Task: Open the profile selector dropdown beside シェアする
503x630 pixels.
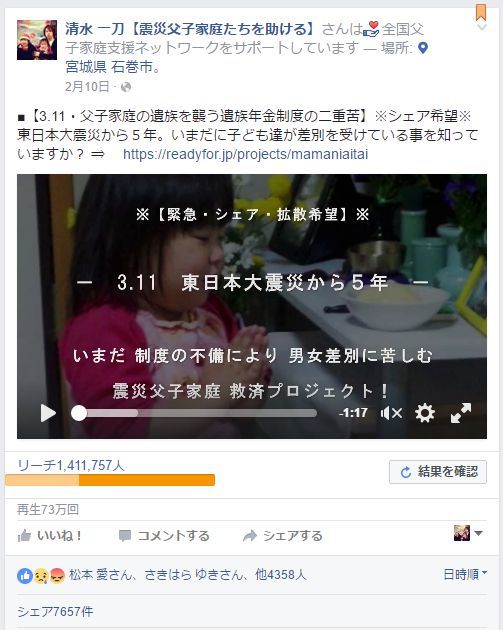Action: tap(468, 534)
